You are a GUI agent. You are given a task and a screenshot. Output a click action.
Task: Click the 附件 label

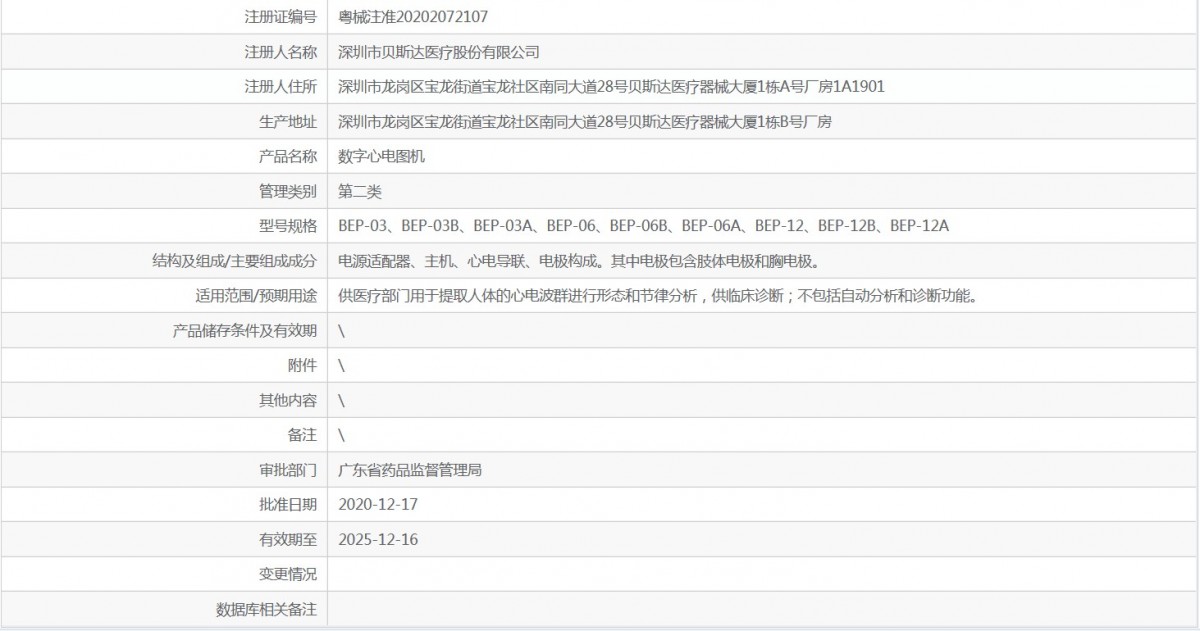(303, 366)
